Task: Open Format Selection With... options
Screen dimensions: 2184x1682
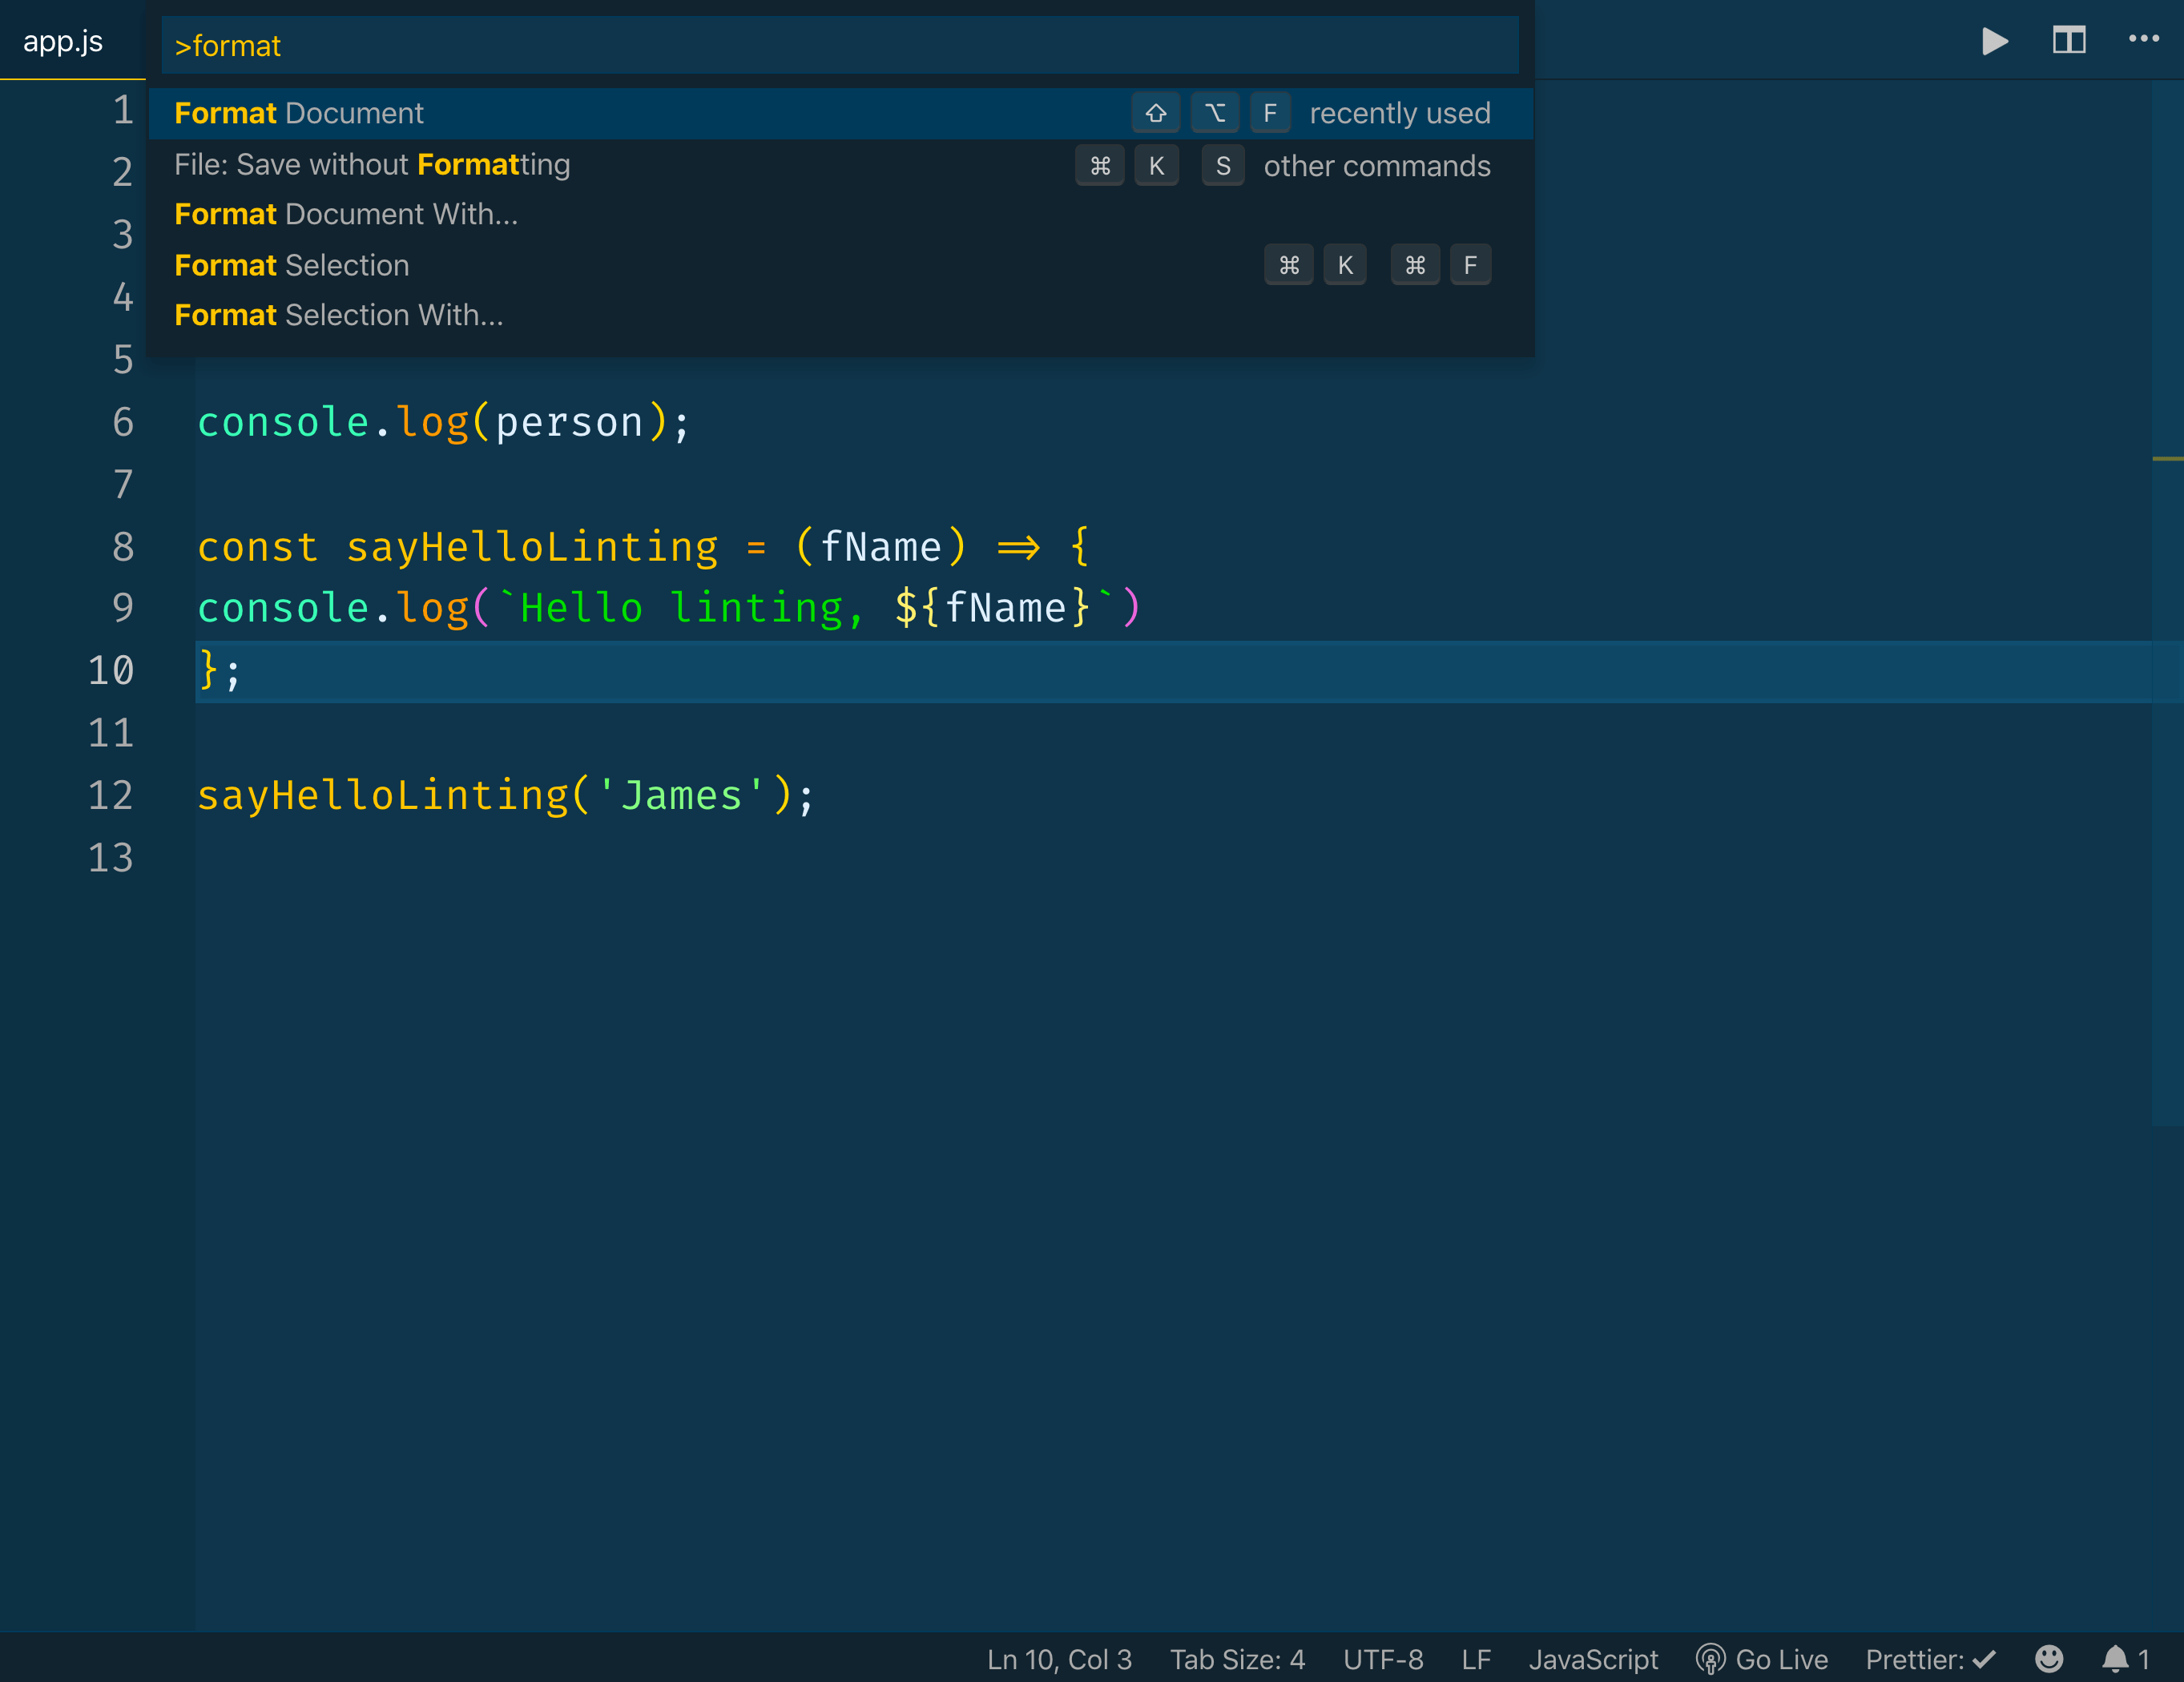Action: coord(339,314)
